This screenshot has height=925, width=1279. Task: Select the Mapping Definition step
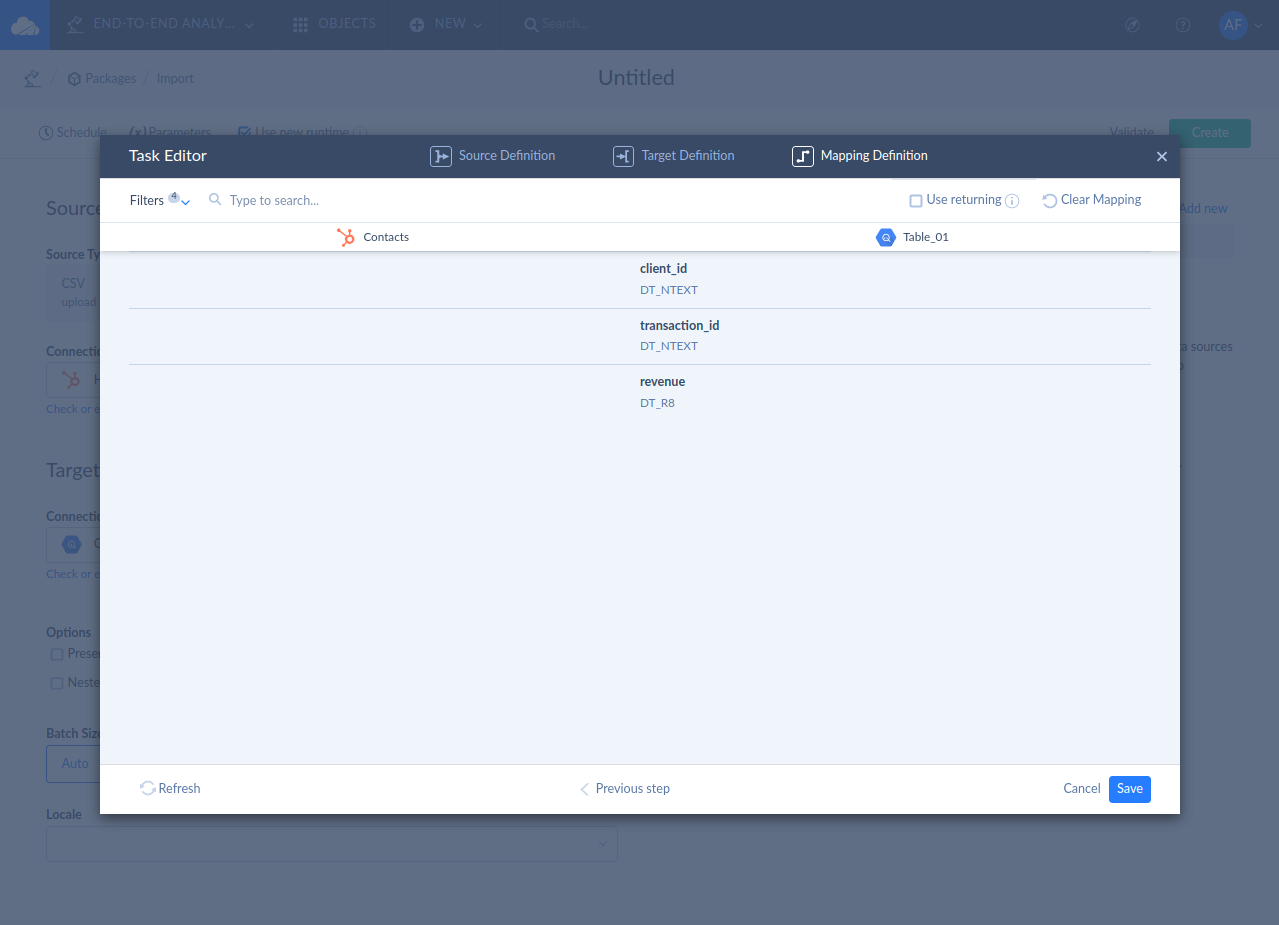tap(860, 156)
